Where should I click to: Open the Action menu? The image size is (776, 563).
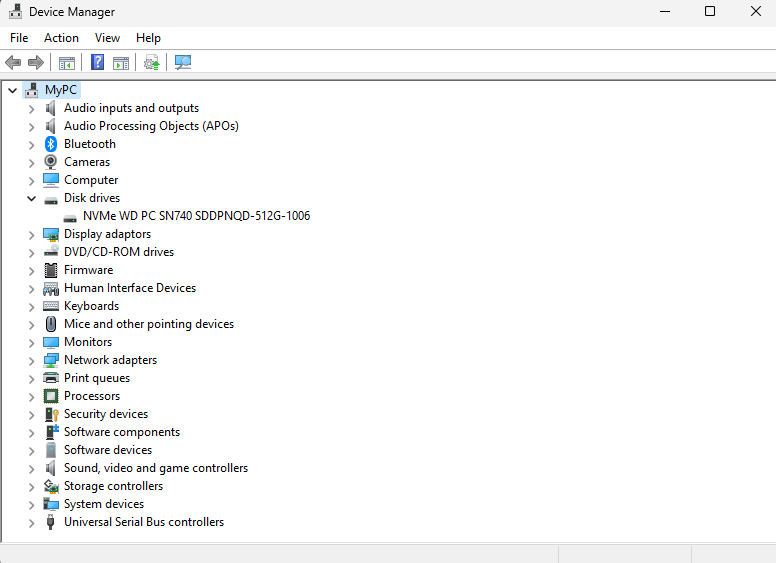(x=61, y=38)
